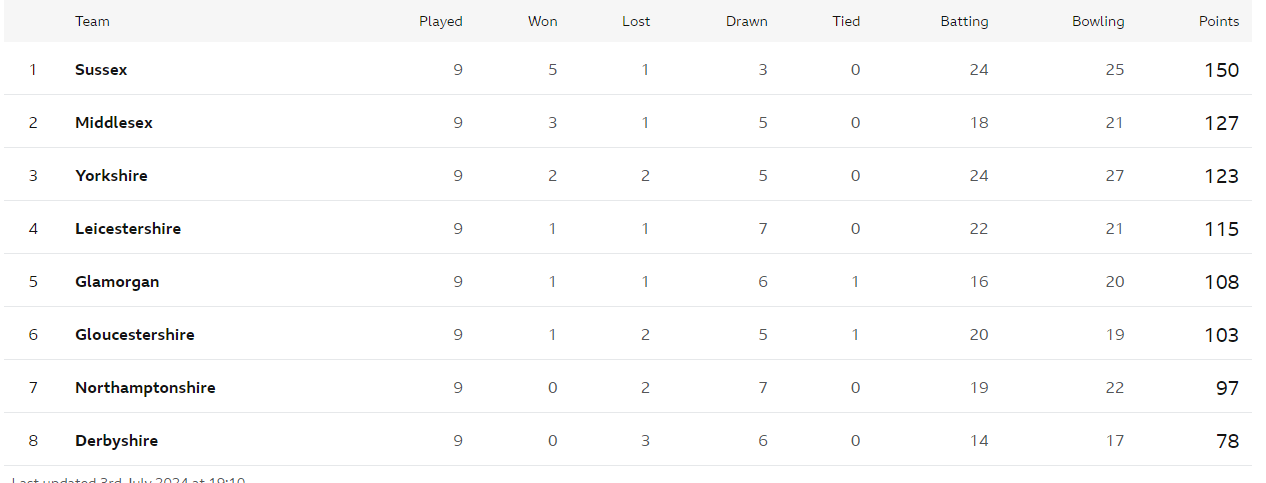Image resolution: width=1266 pixels, height=483 pixels.
Task: Open the Sussex team link
Action: point(101,70)
